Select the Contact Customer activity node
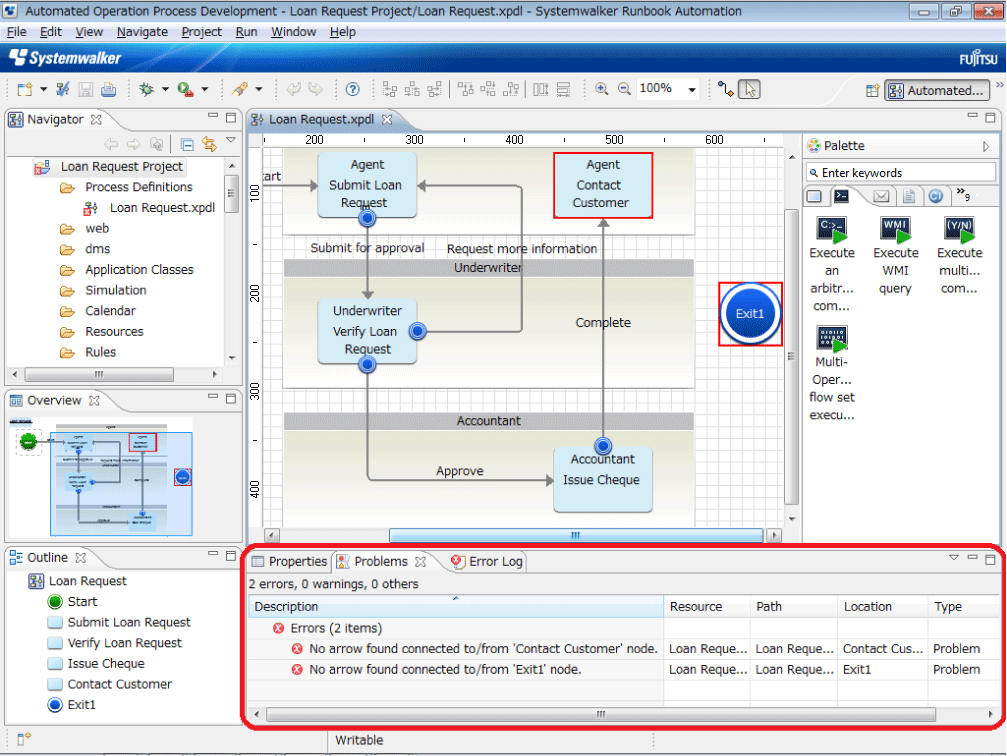The image size is (1007, 756). 602,184
